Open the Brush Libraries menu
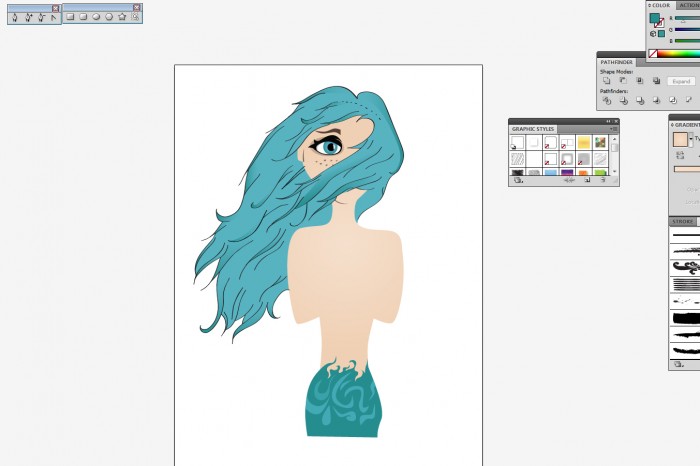Screen dimensions: 700x466 click(x=678, y=364)
